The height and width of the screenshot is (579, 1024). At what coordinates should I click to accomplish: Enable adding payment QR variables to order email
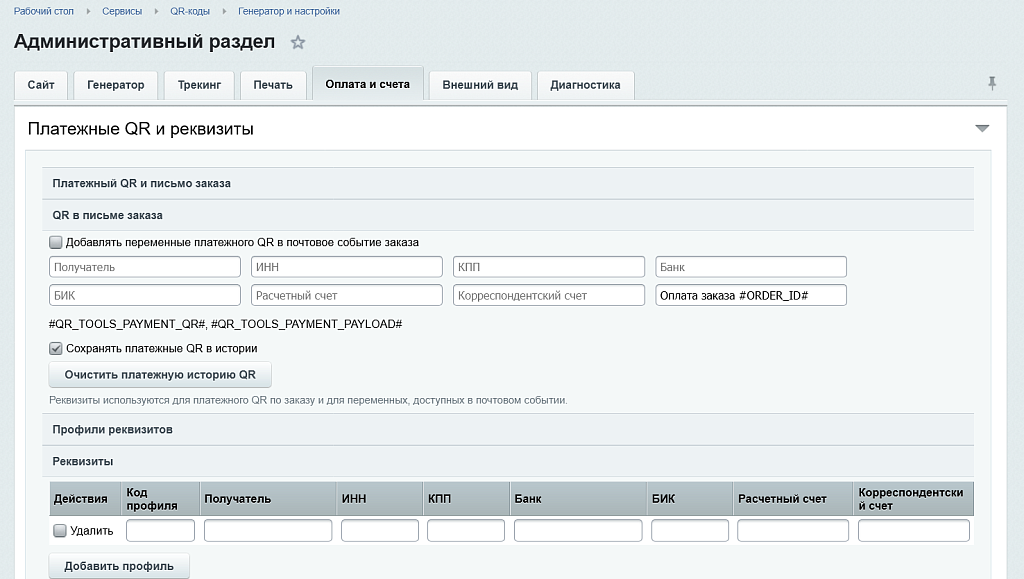tap(56, 242)
